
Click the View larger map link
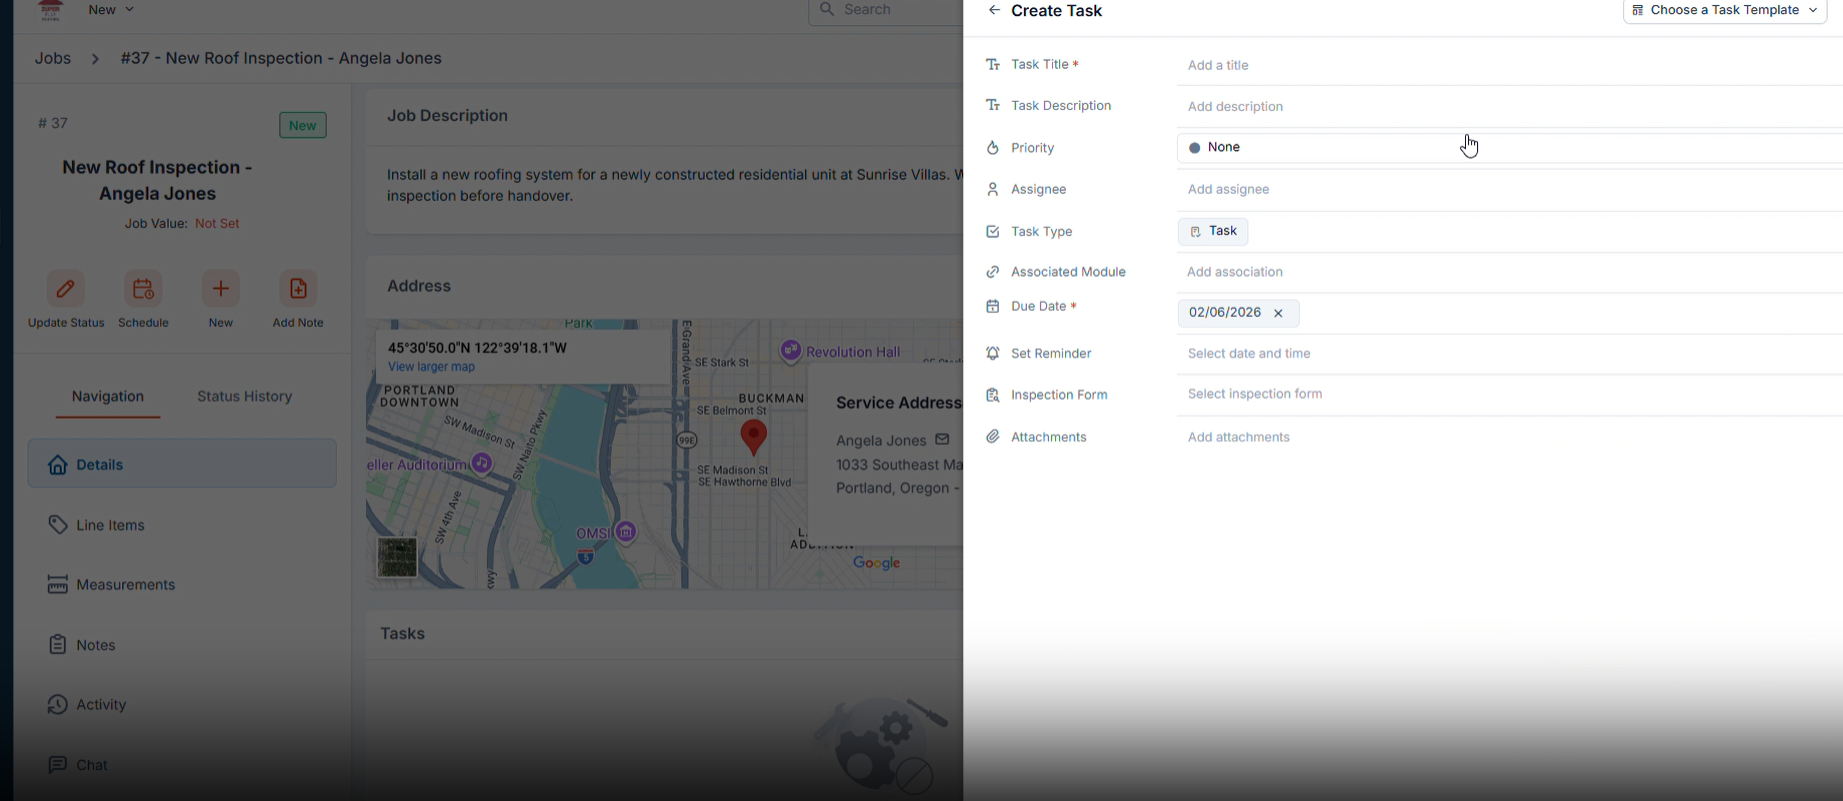[431, 367]
